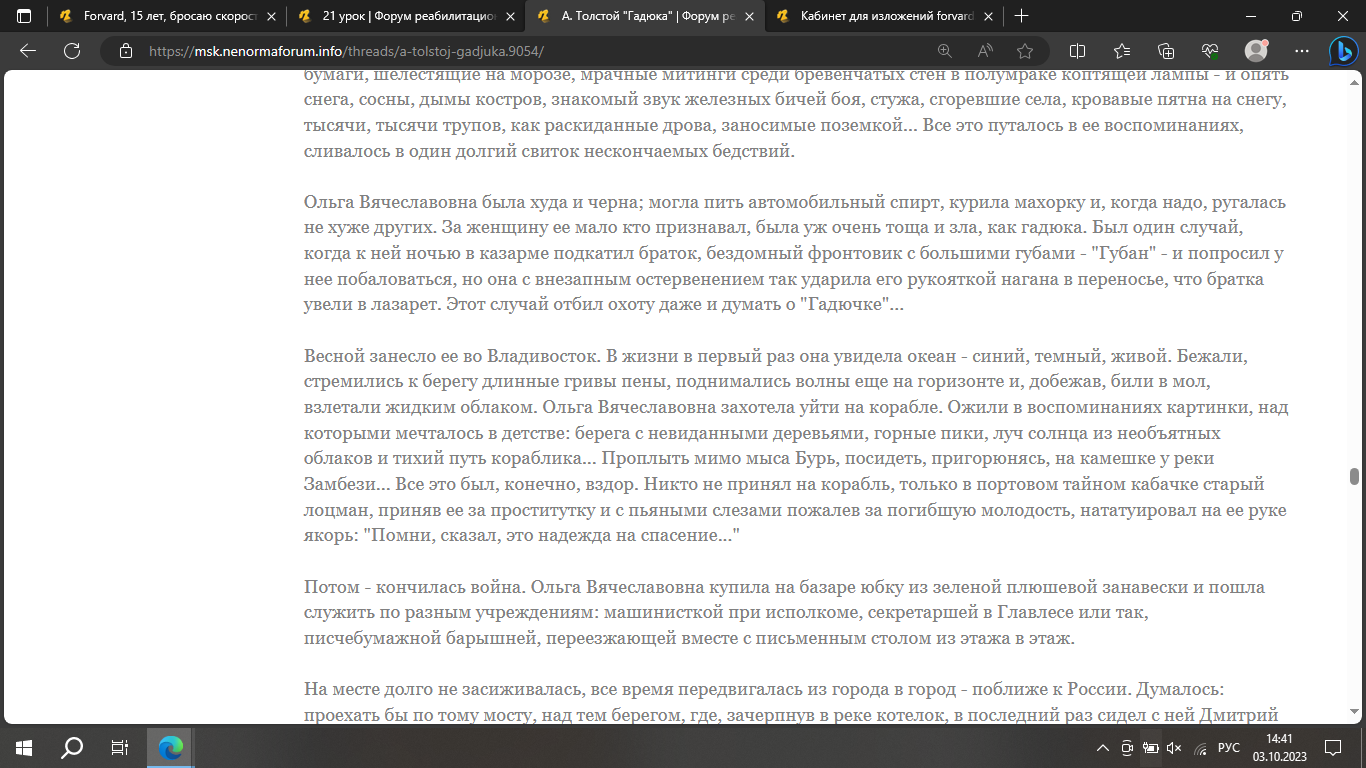Open Task View on the taskbar
Image resolution: width=1366 pixels, height=768 pixels.
pos(120,747)
